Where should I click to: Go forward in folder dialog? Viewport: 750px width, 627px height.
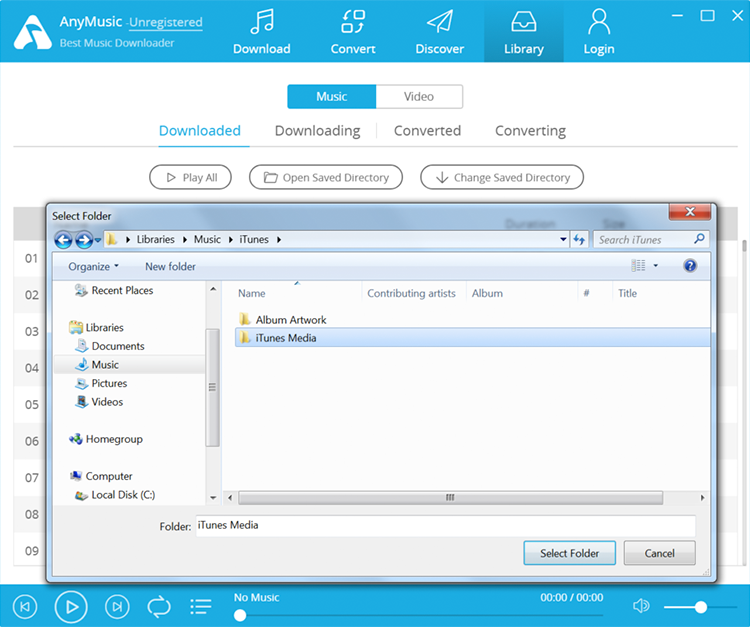pyautogui.click(x=84, y=240)
